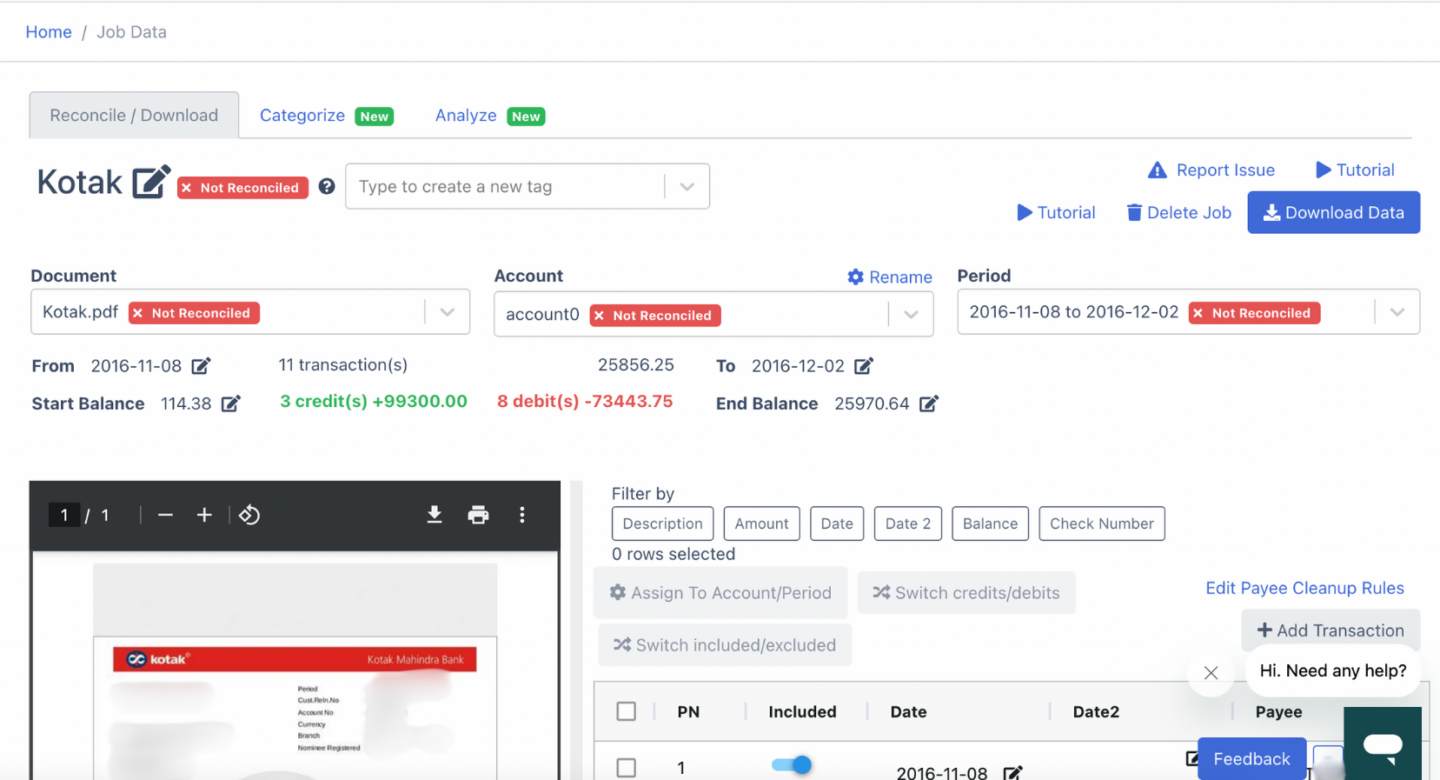Click Assign To Account/Period button
Screen dimensions: 1440x780
(x=721, y=593)
